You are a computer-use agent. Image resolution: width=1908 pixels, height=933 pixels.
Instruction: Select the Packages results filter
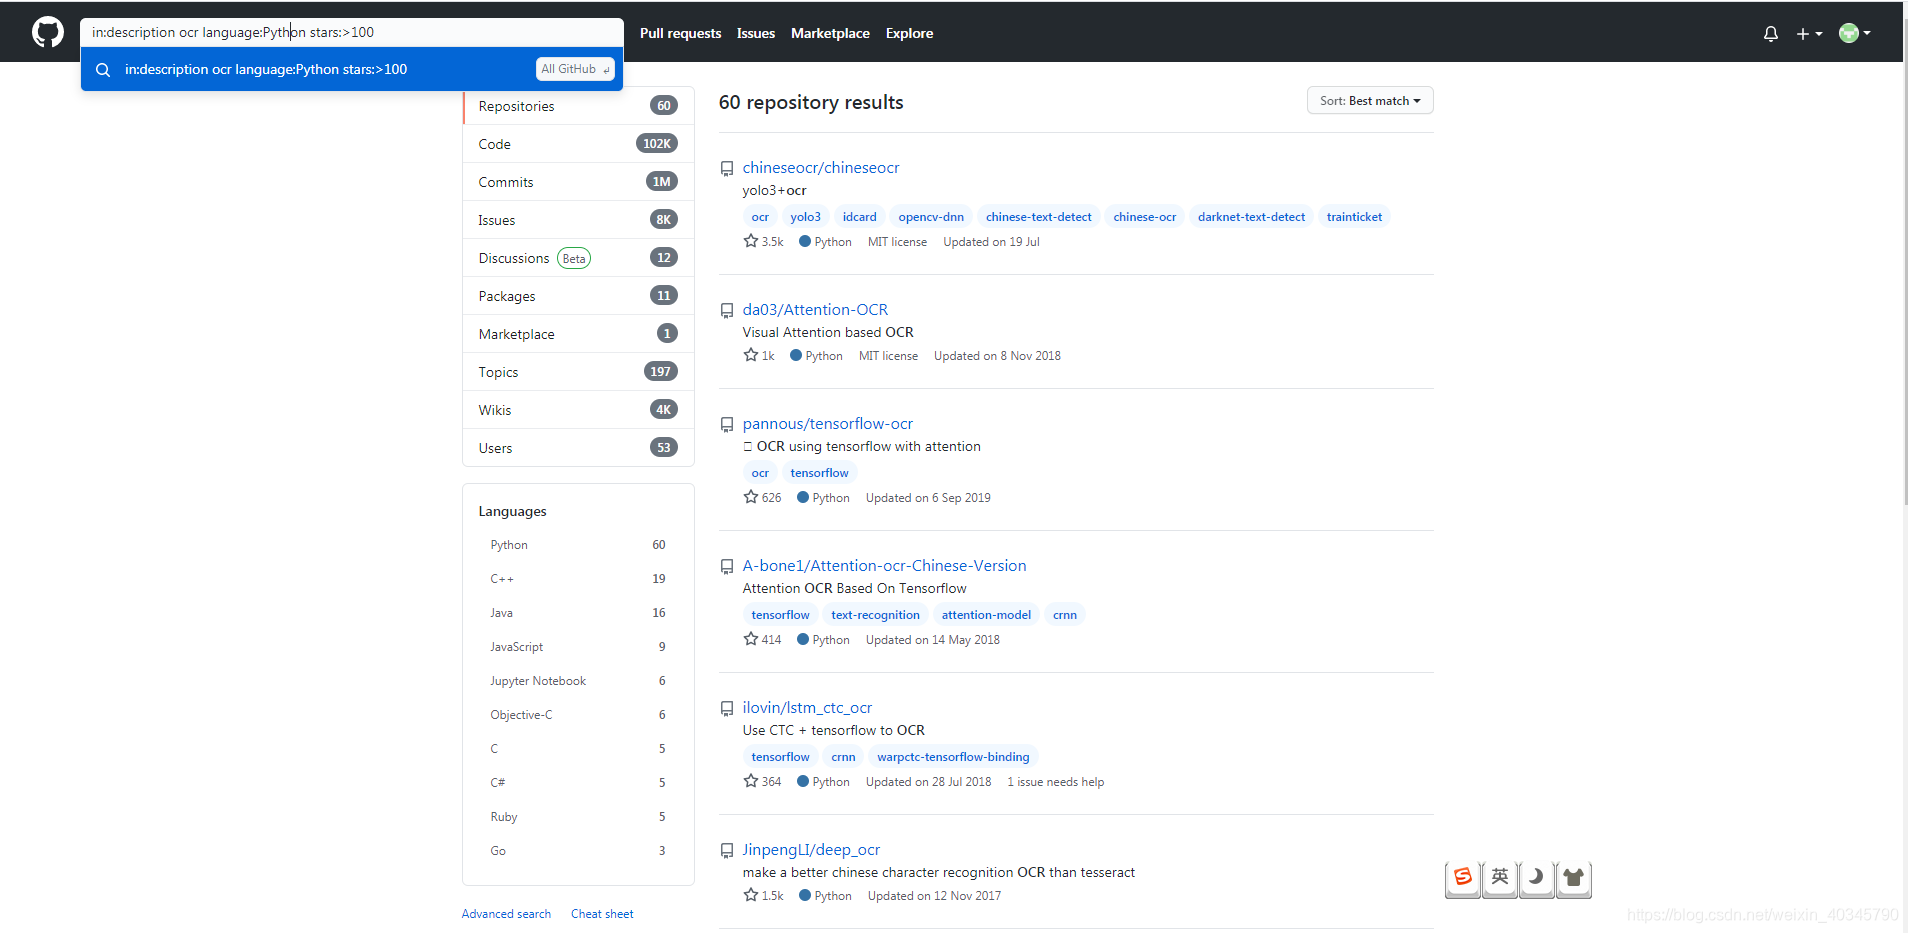point(578,296)
